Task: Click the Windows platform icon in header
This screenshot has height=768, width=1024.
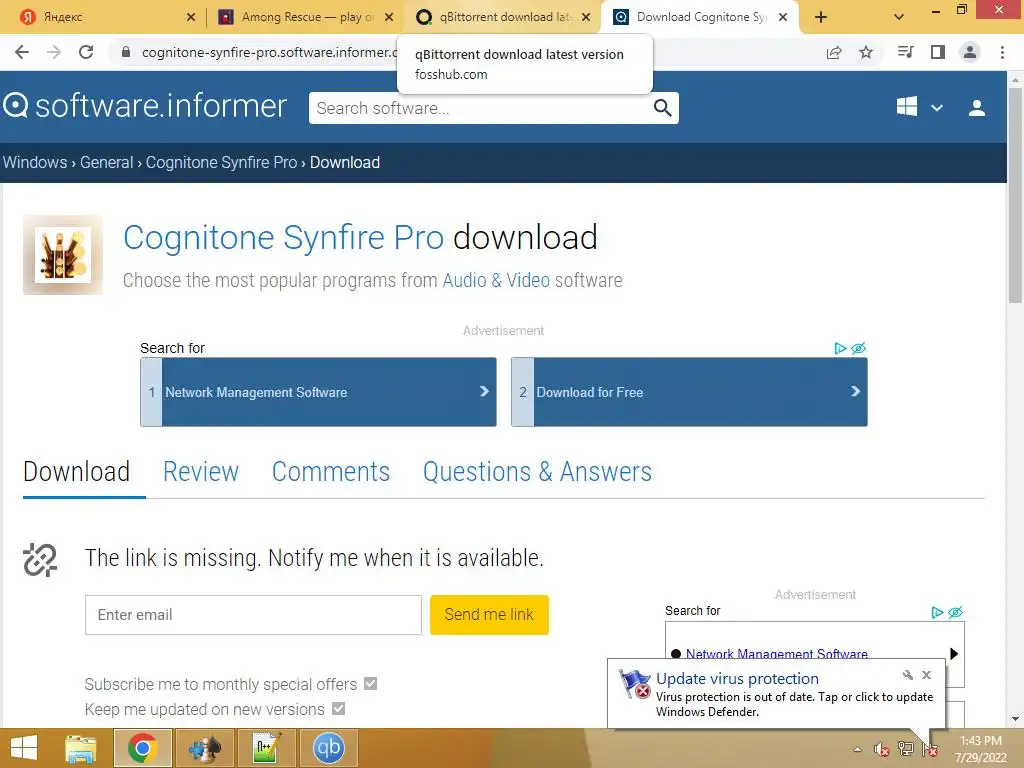Action: pos(906,106)
